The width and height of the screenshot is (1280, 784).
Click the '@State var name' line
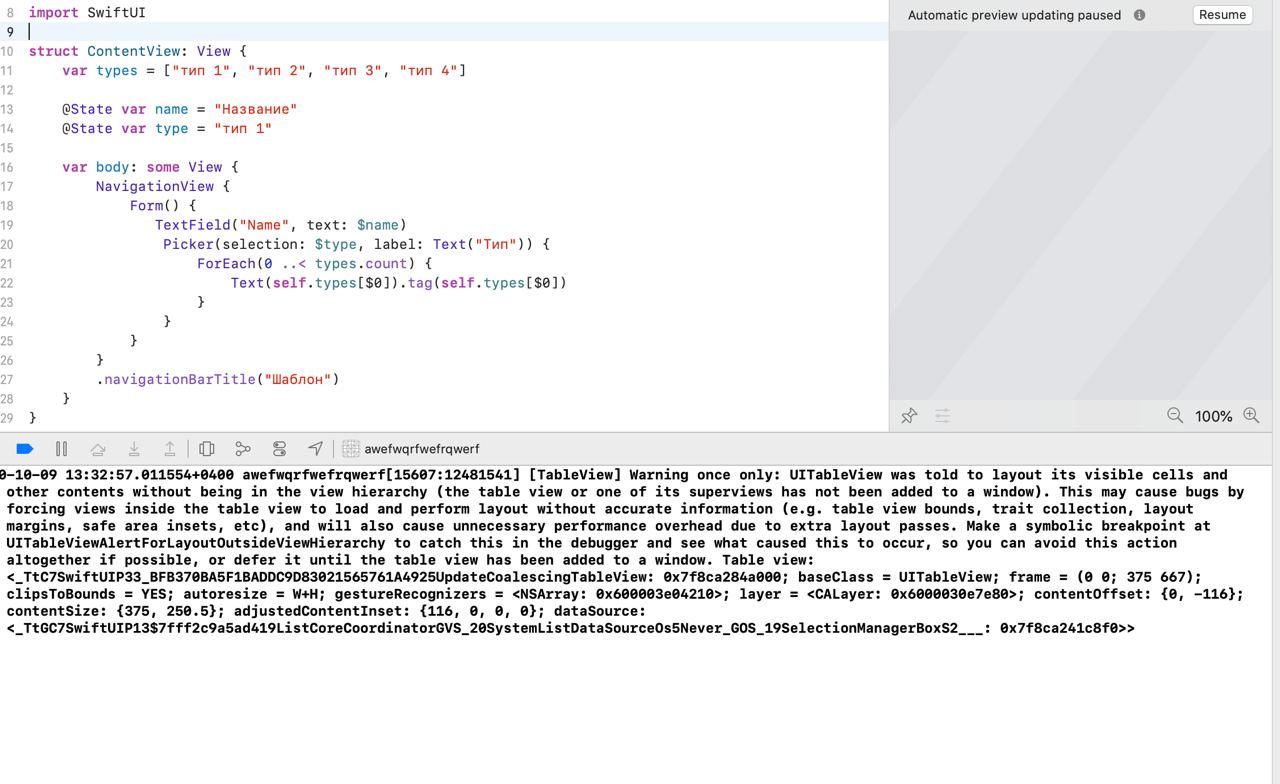click(179, 109)
